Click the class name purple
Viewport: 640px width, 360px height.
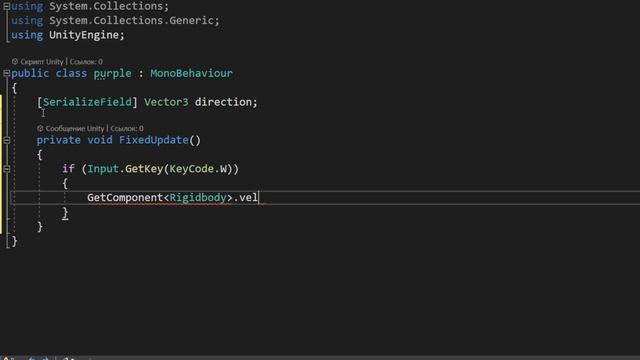pos(112,74)
